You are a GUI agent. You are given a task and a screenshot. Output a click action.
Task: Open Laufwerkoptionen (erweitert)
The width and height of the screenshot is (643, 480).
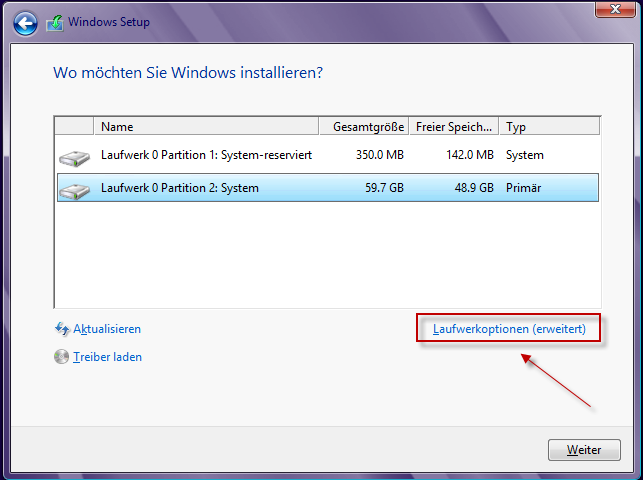(x=509, y=329)
